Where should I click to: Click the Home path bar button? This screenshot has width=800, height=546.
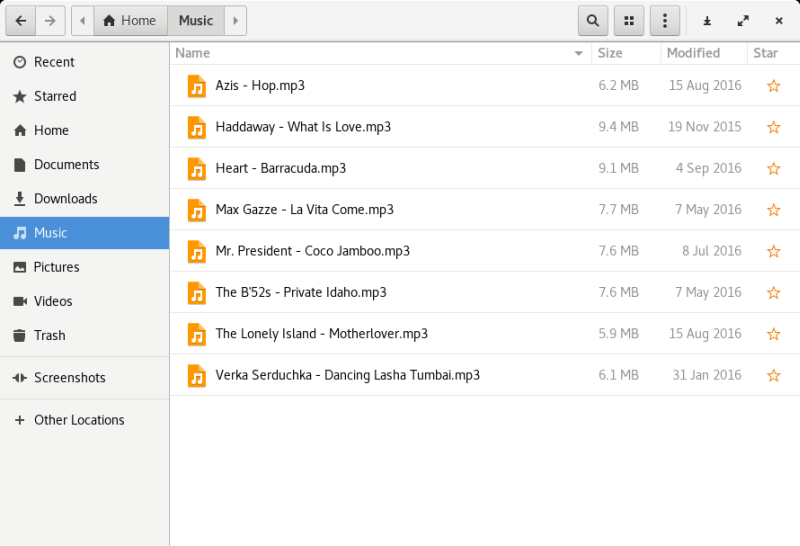click(x=130, y=20)
